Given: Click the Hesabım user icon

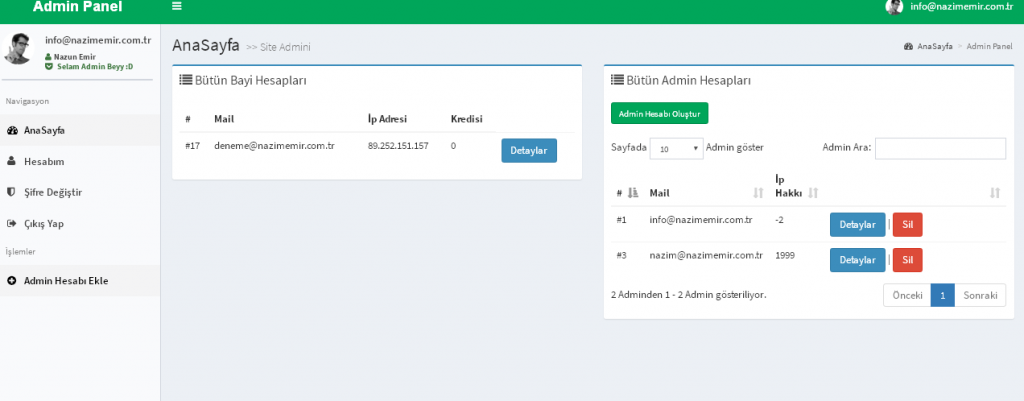Looking at the screenshot, I should (11, 161).
